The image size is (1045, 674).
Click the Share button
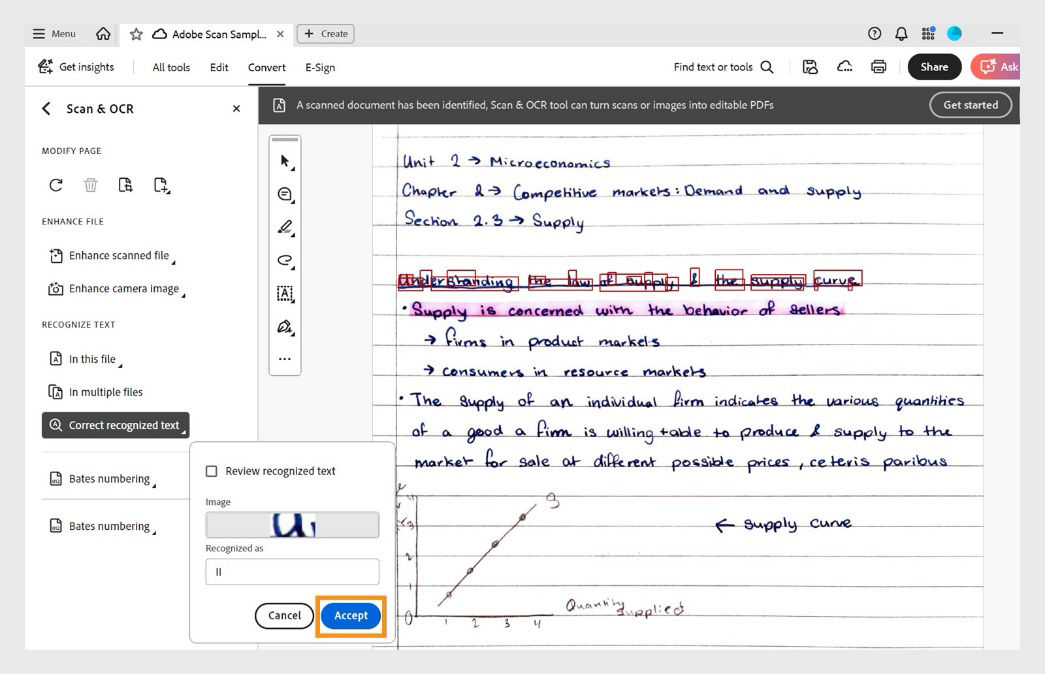(x=934, y=66)
